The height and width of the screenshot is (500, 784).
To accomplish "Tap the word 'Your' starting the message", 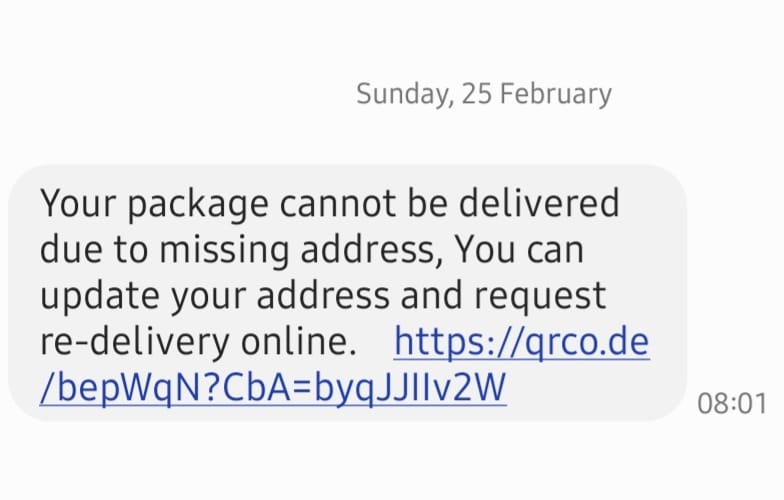I will point(78,203).
